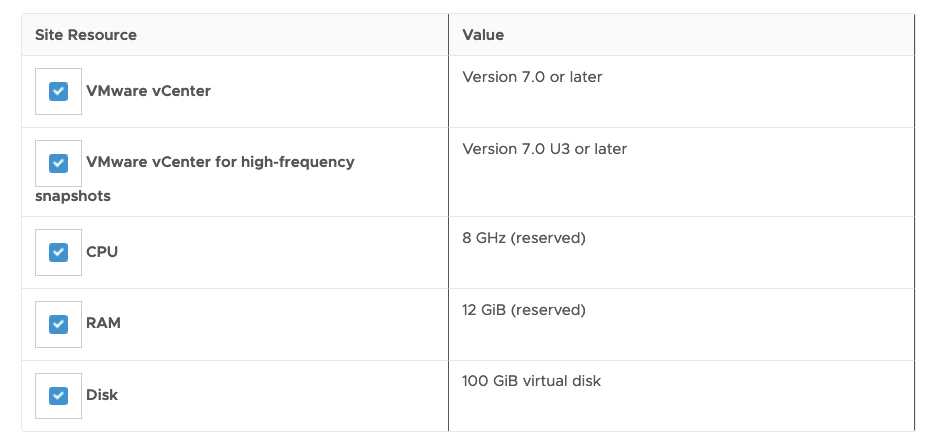The width and height of the screenshot is (931, 442).
Task: Click the '8 GHz' CPU value
Action: click(484, 238)
